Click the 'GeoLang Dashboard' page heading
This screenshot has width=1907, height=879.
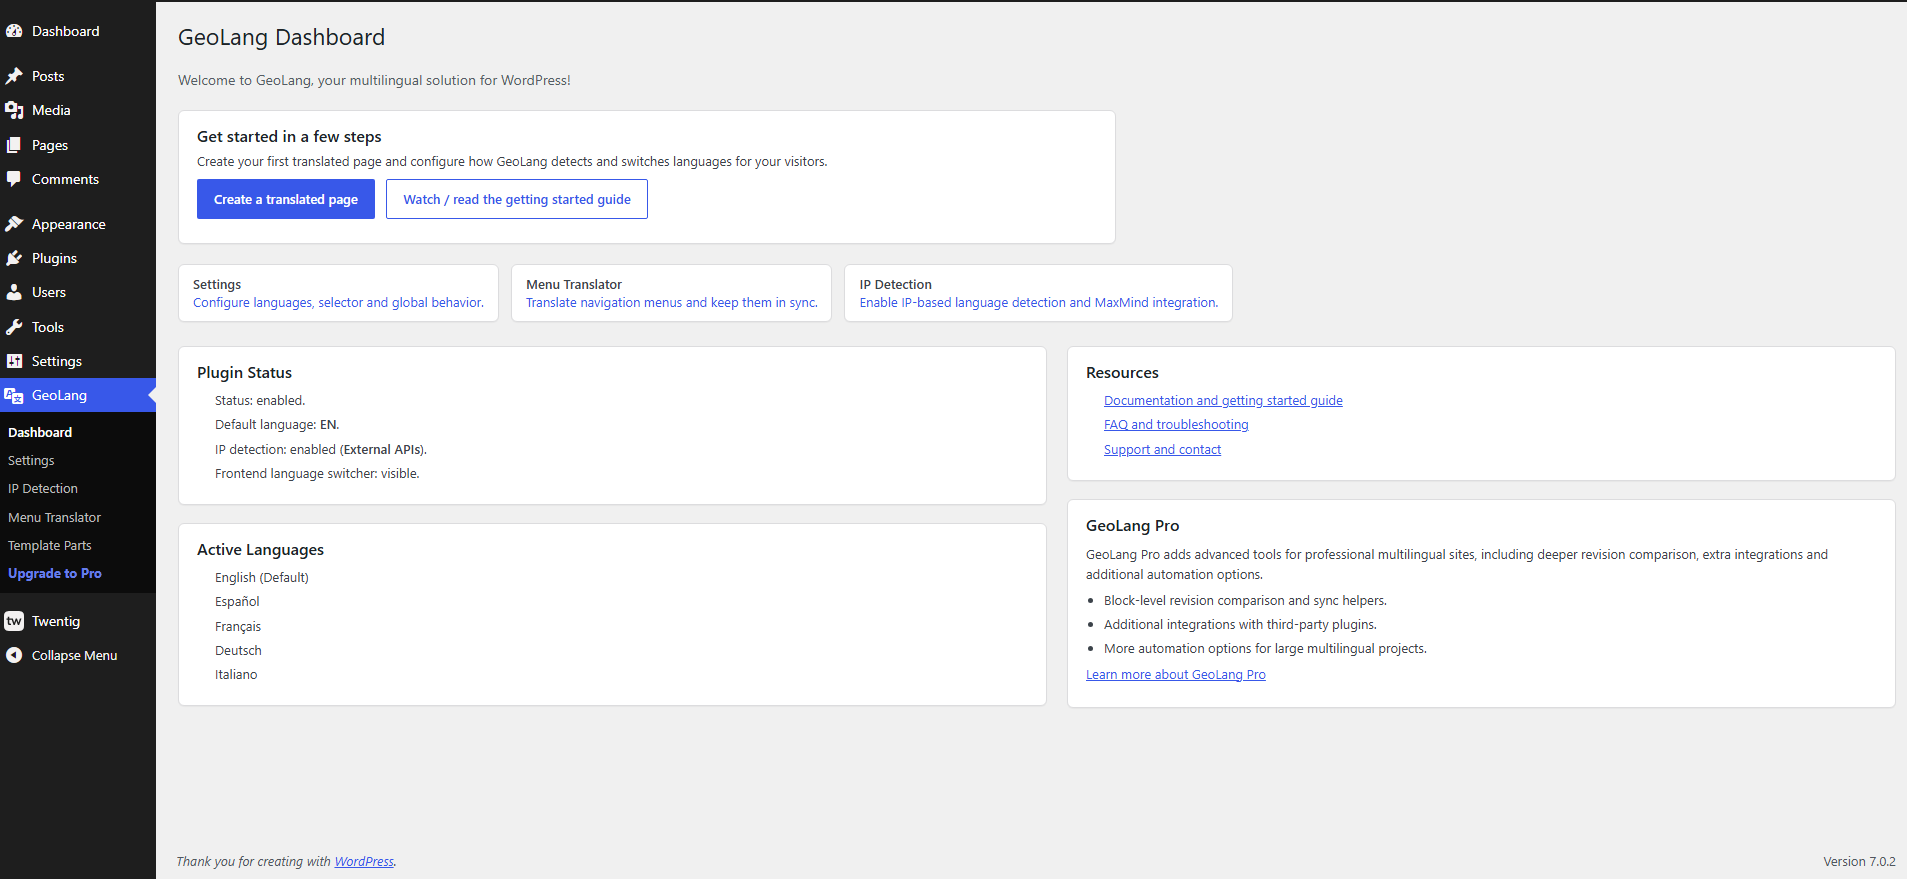(281, 38)
